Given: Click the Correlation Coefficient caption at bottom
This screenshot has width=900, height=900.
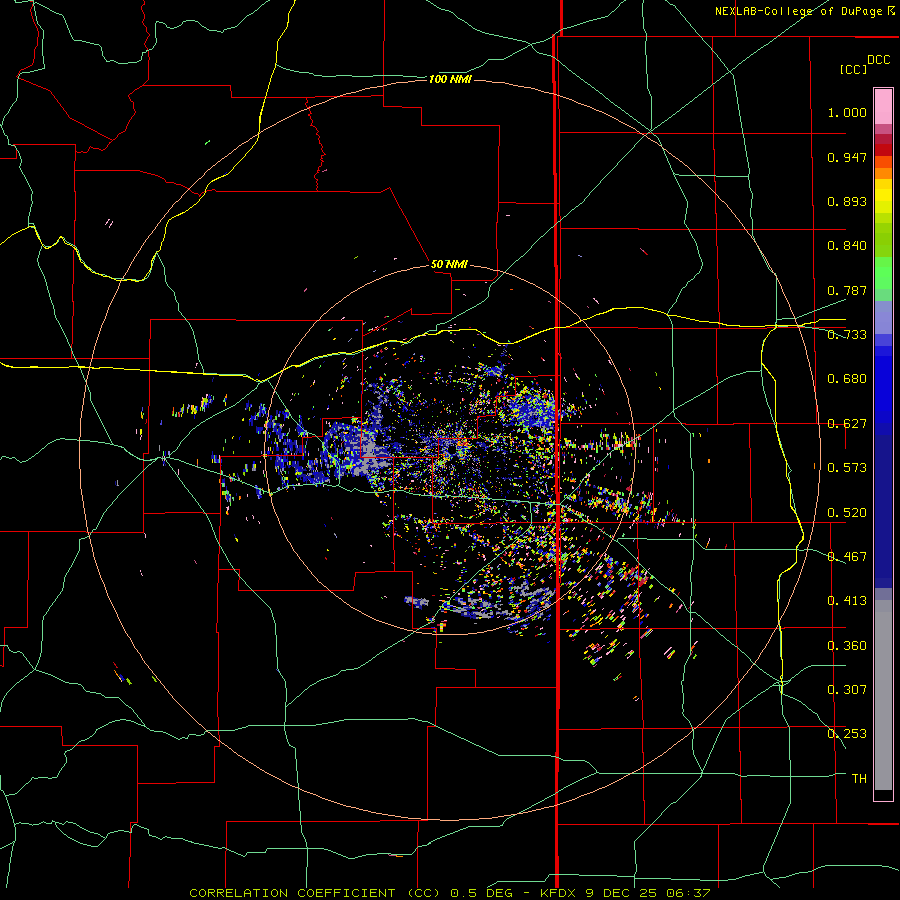Looking at the screenshot, I should coord(450,893).
